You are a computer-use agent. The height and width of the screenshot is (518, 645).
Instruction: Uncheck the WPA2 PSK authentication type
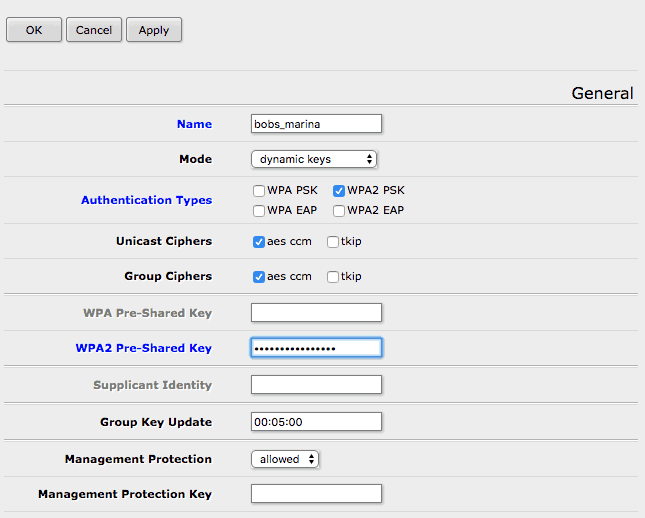click(339, 191)
